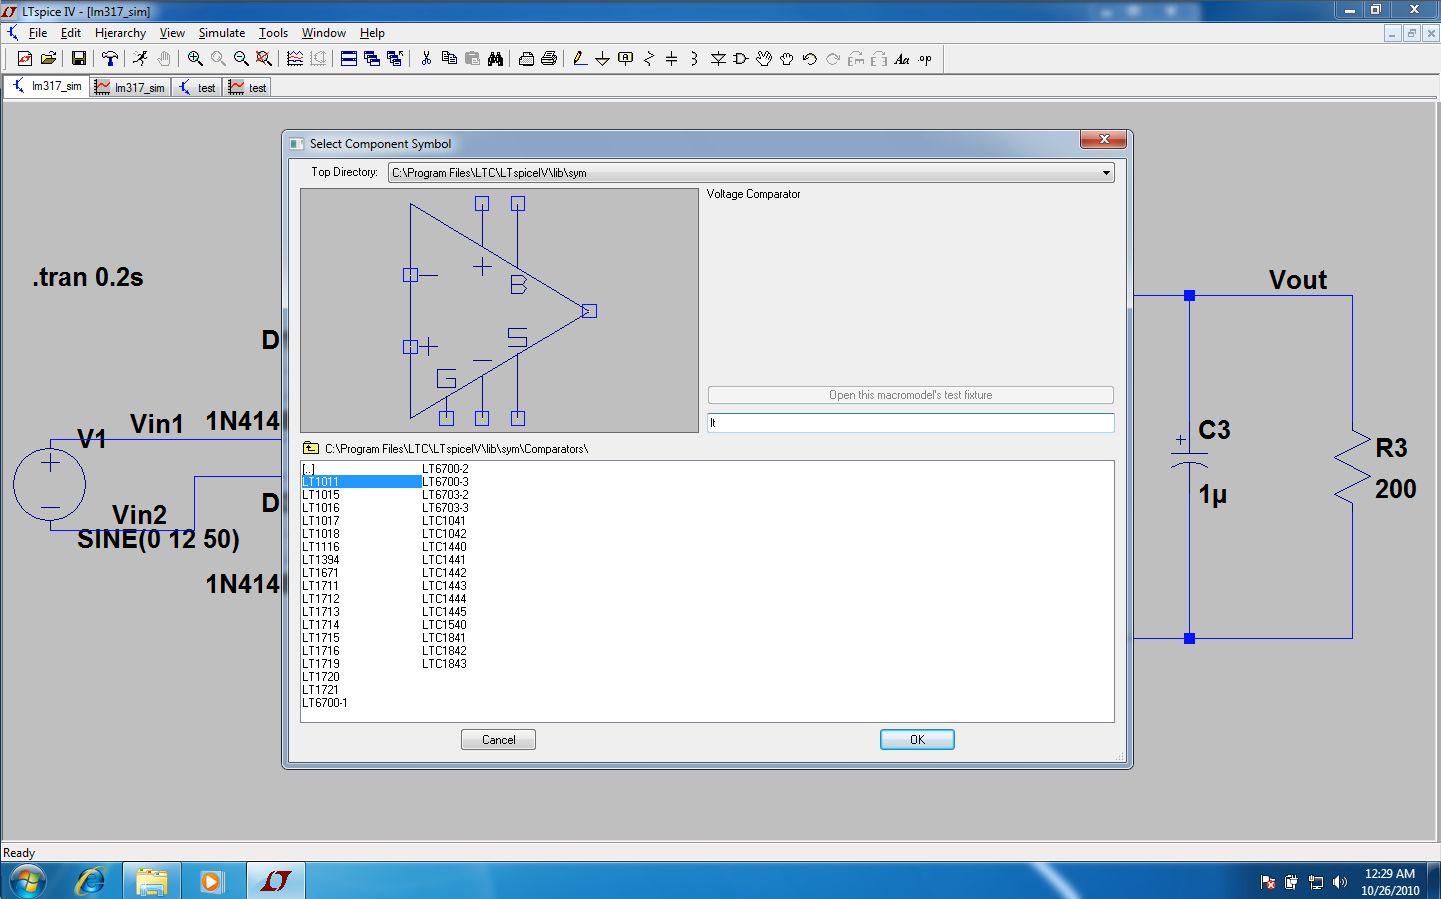The width and height of the screenshot is (1441, 899).
Task: Select the [..] parent directory entry
Action: (309, 469)
